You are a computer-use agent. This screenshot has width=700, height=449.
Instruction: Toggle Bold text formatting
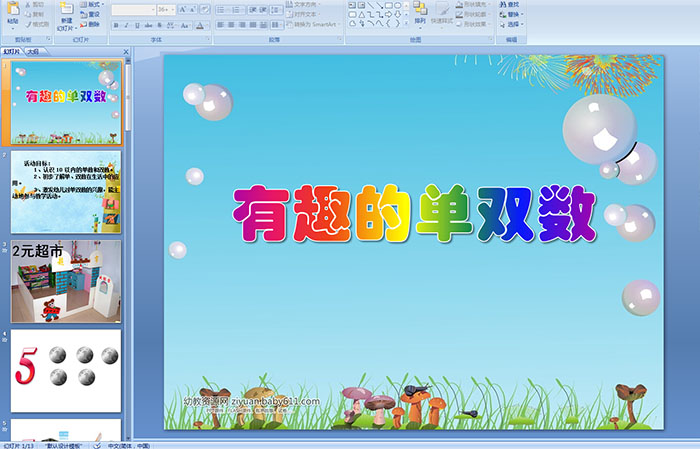(x=115, y=24)
